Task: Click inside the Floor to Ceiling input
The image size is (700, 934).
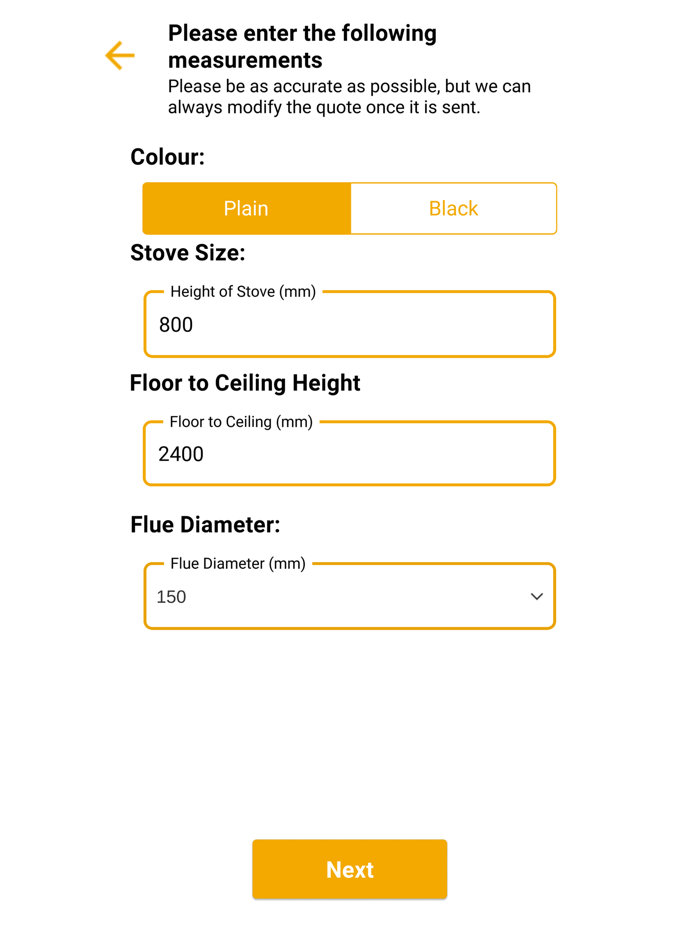Action: [x=349, y=453]
